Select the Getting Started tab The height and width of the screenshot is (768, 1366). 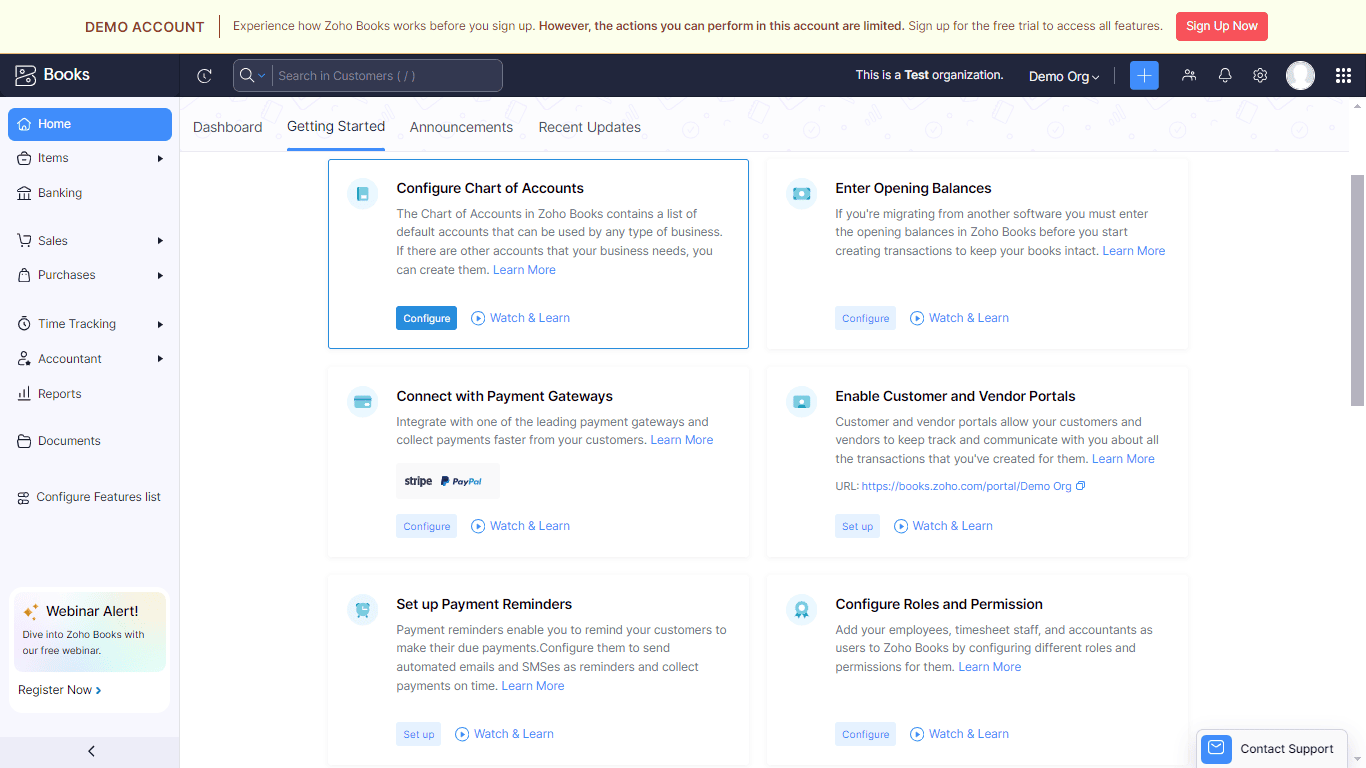click(336, 126)
